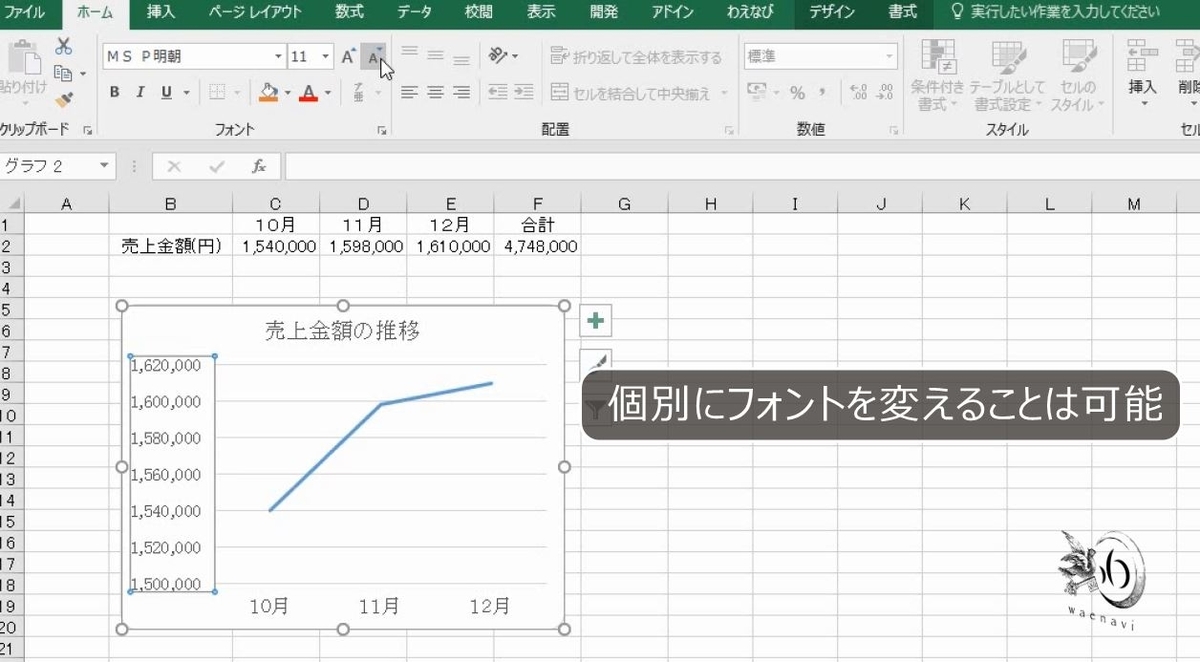Image resolution: width=1200 pixels, height=662 pixels.
Task: Toggle italic formatting
Action: tap(139, 91)
